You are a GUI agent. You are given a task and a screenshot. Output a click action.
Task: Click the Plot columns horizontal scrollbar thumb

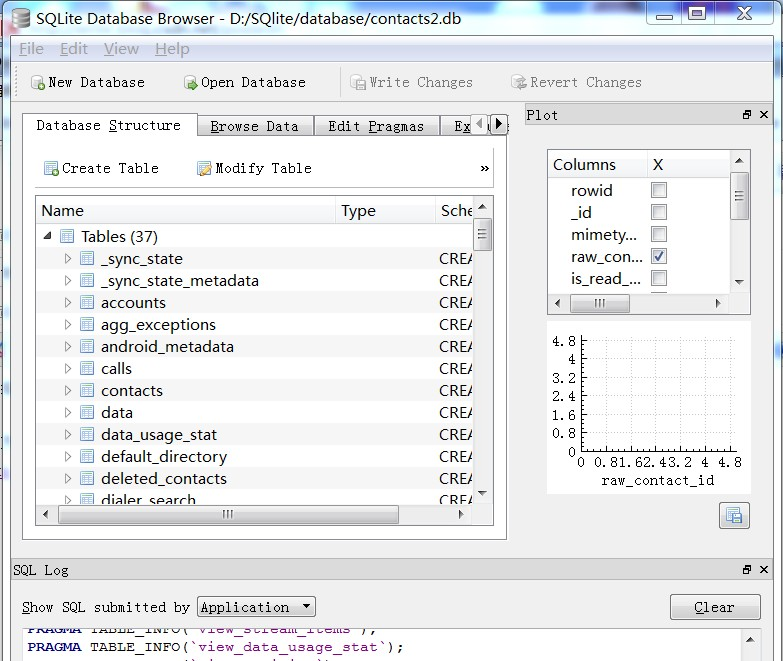pos(600,303)
